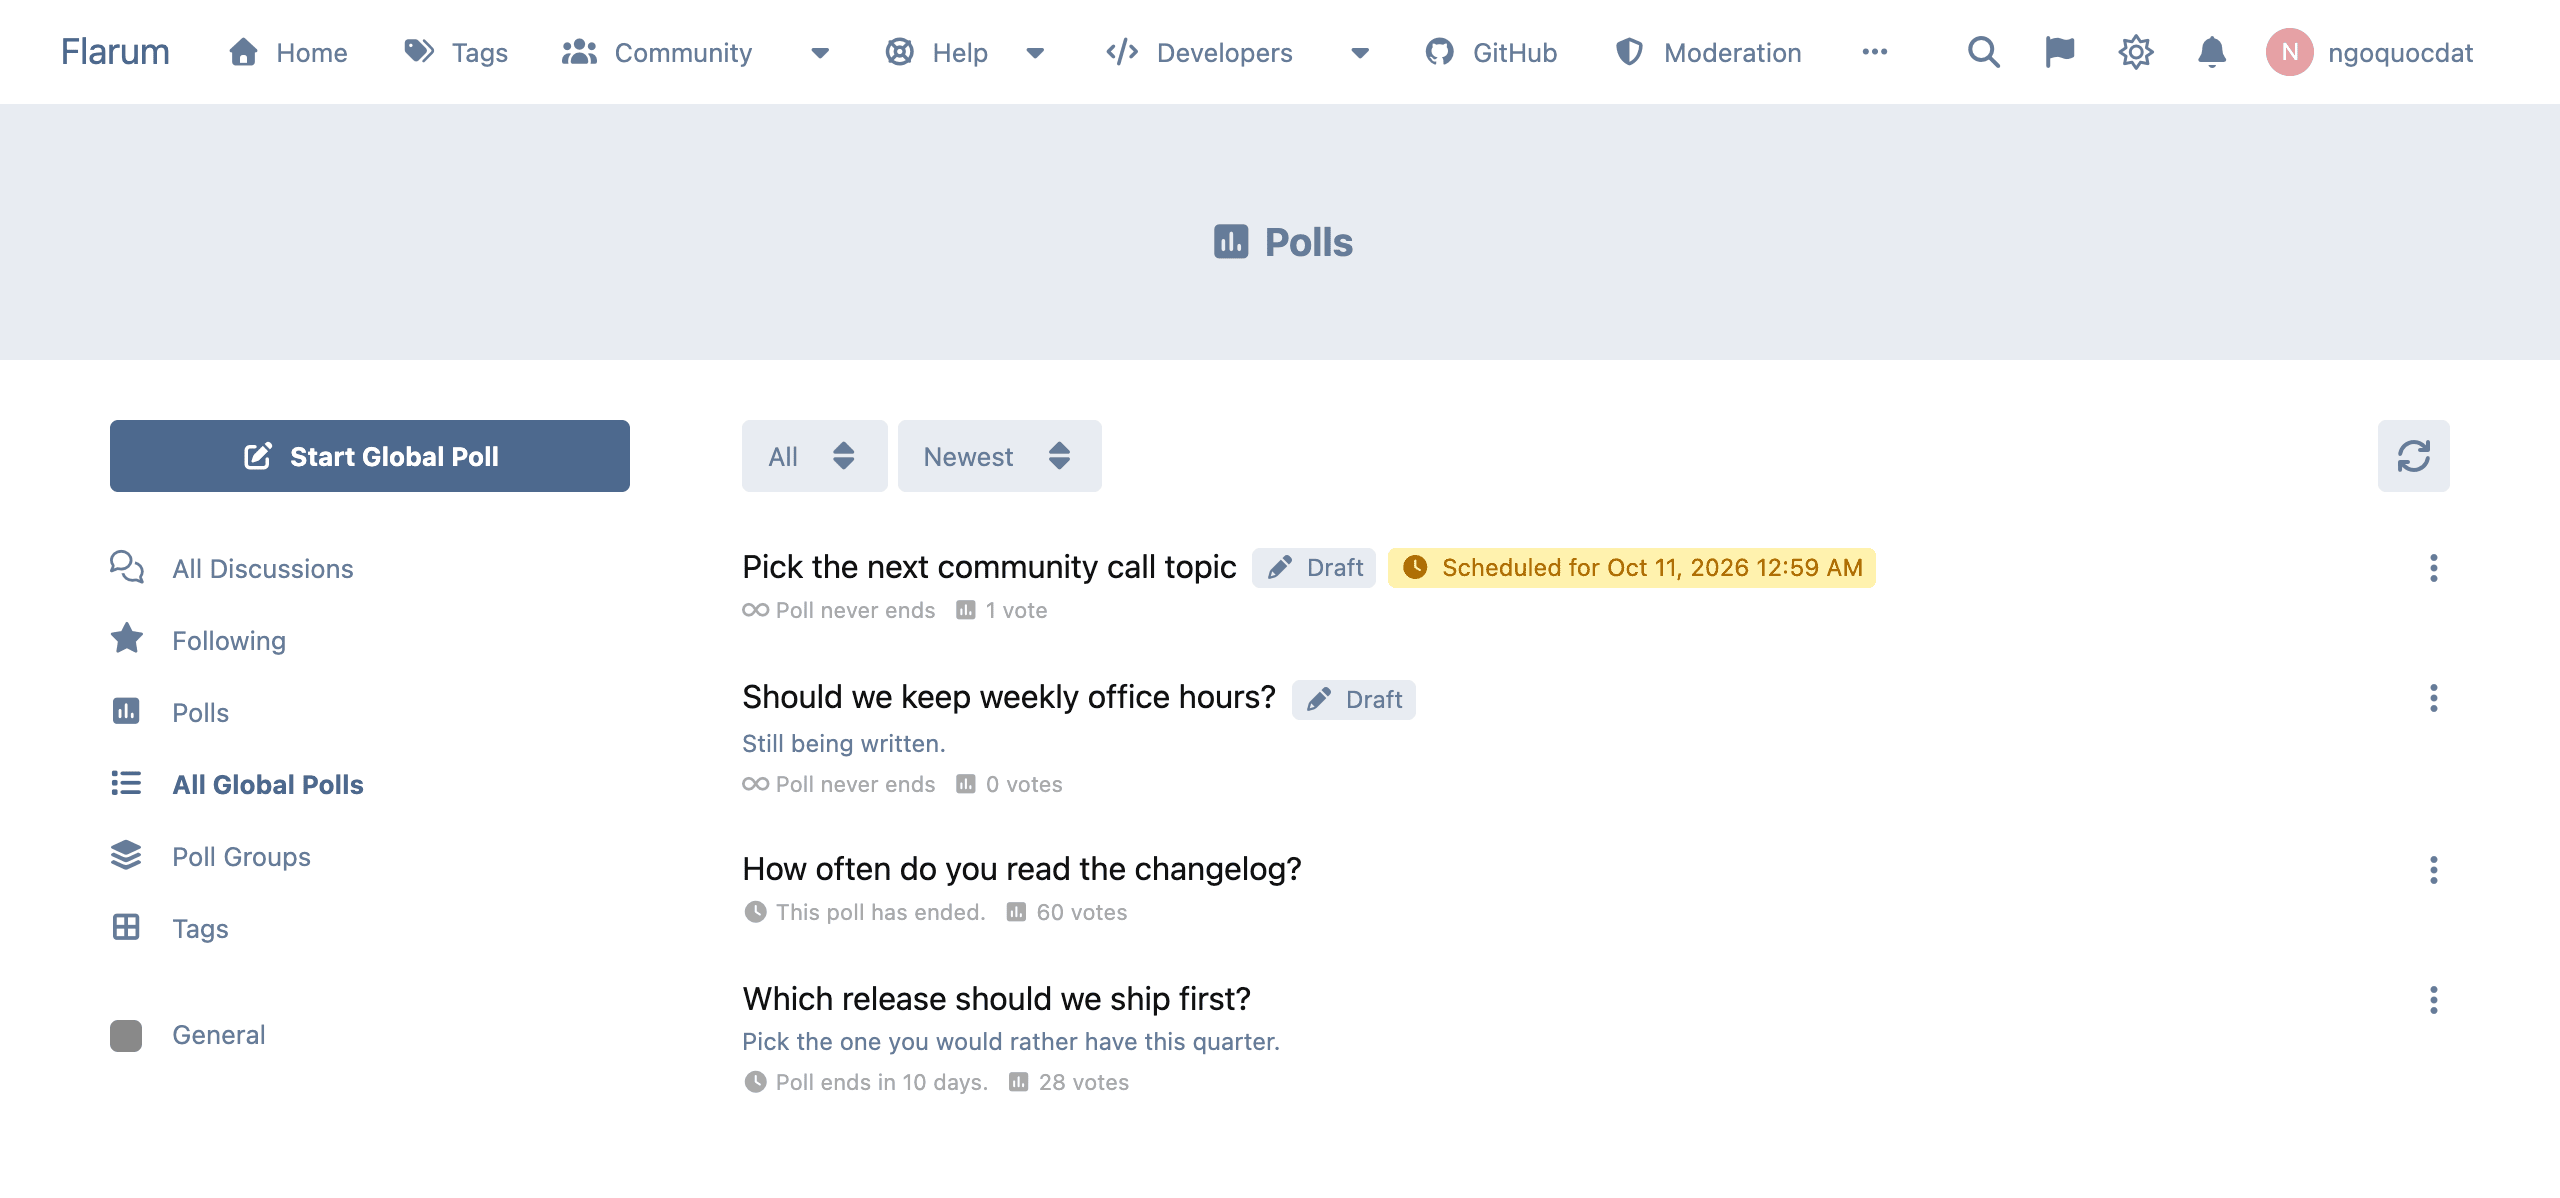Click the Poll Groups layers icon
This screenshot has height=1198, width=2560.
pos(126,855)
